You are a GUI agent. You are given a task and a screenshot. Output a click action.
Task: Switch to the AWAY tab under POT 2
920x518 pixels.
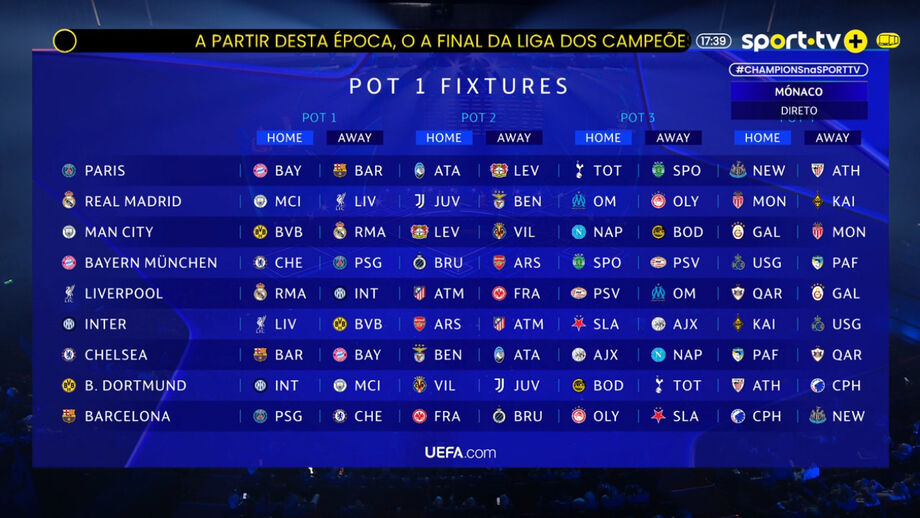point(514,138)
